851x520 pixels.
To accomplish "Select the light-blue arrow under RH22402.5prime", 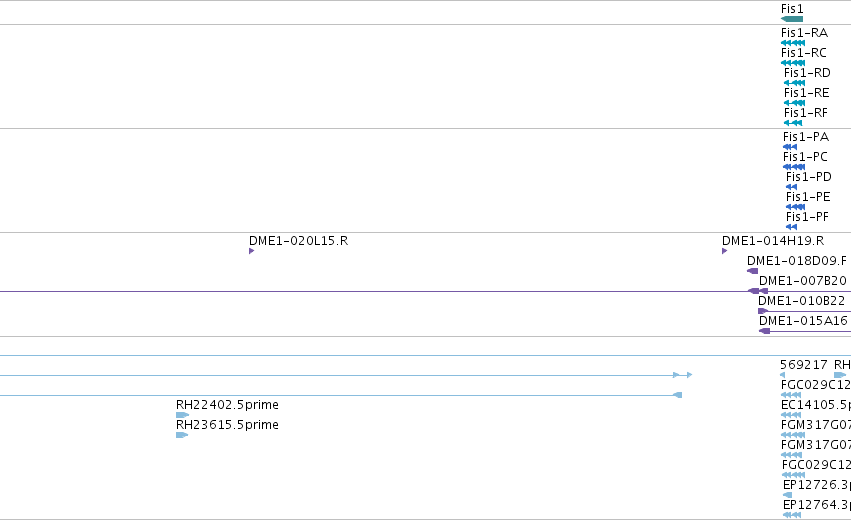I will (182, 415).
